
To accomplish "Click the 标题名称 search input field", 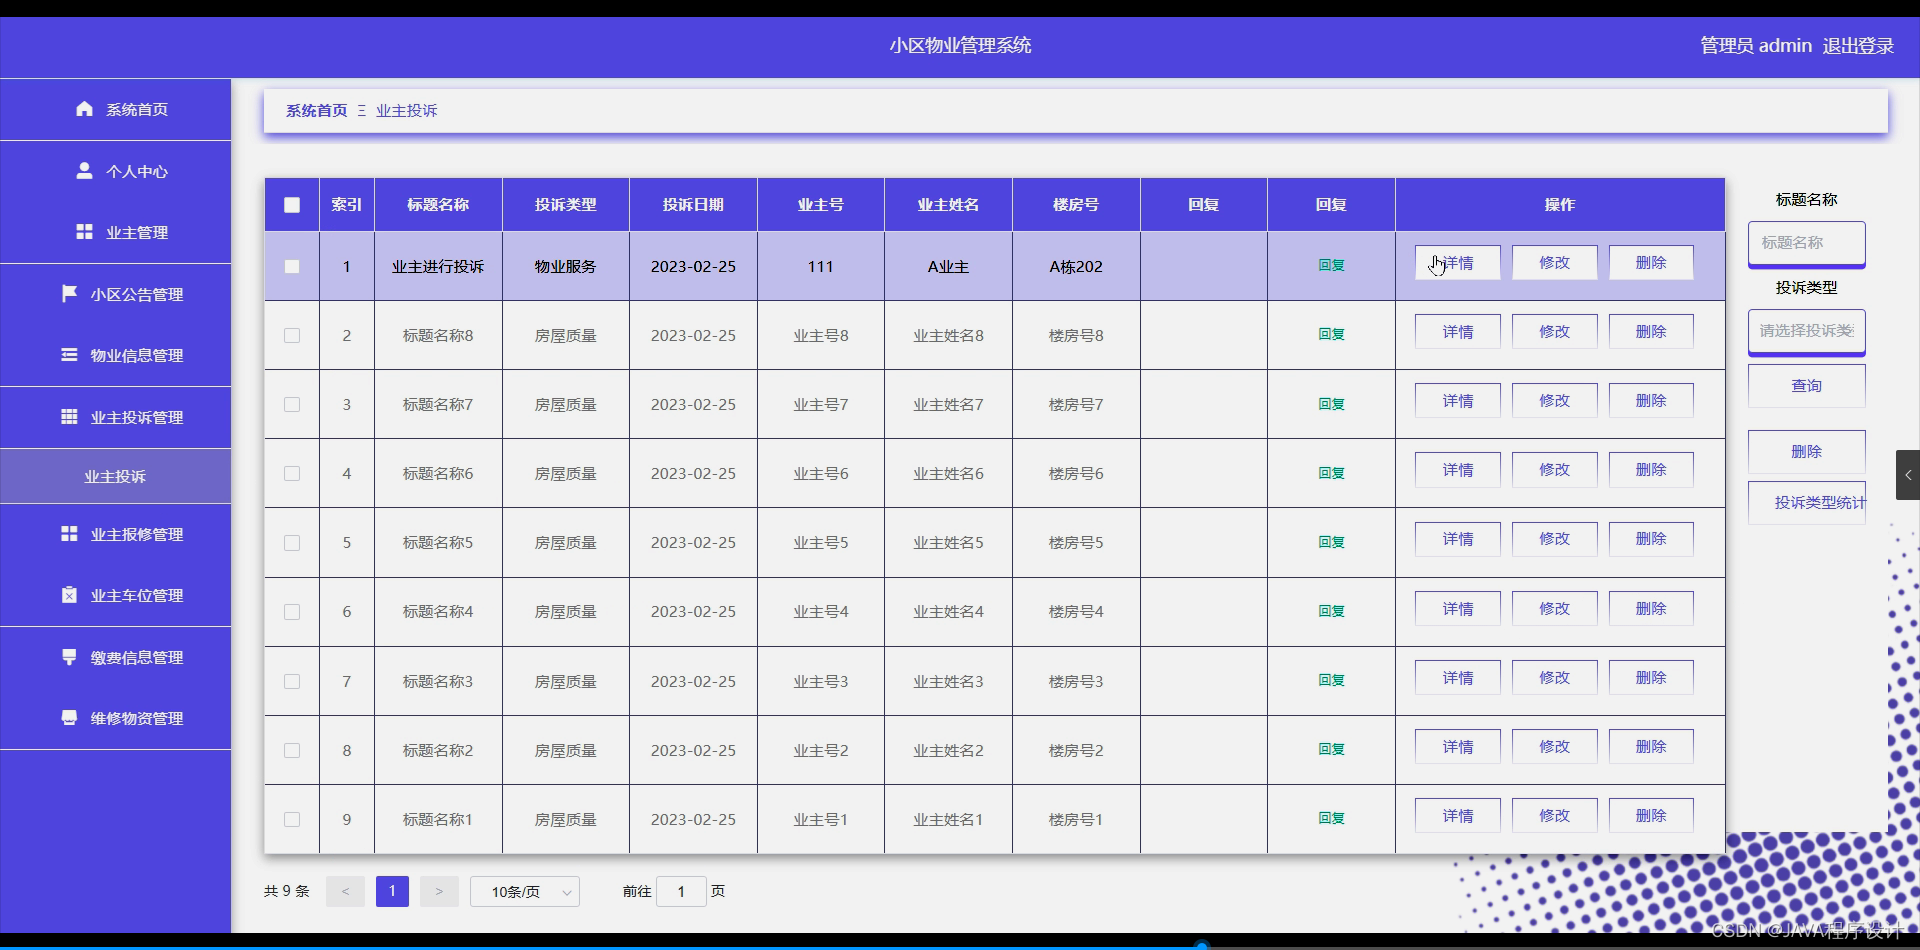I will coord(1806,243).
